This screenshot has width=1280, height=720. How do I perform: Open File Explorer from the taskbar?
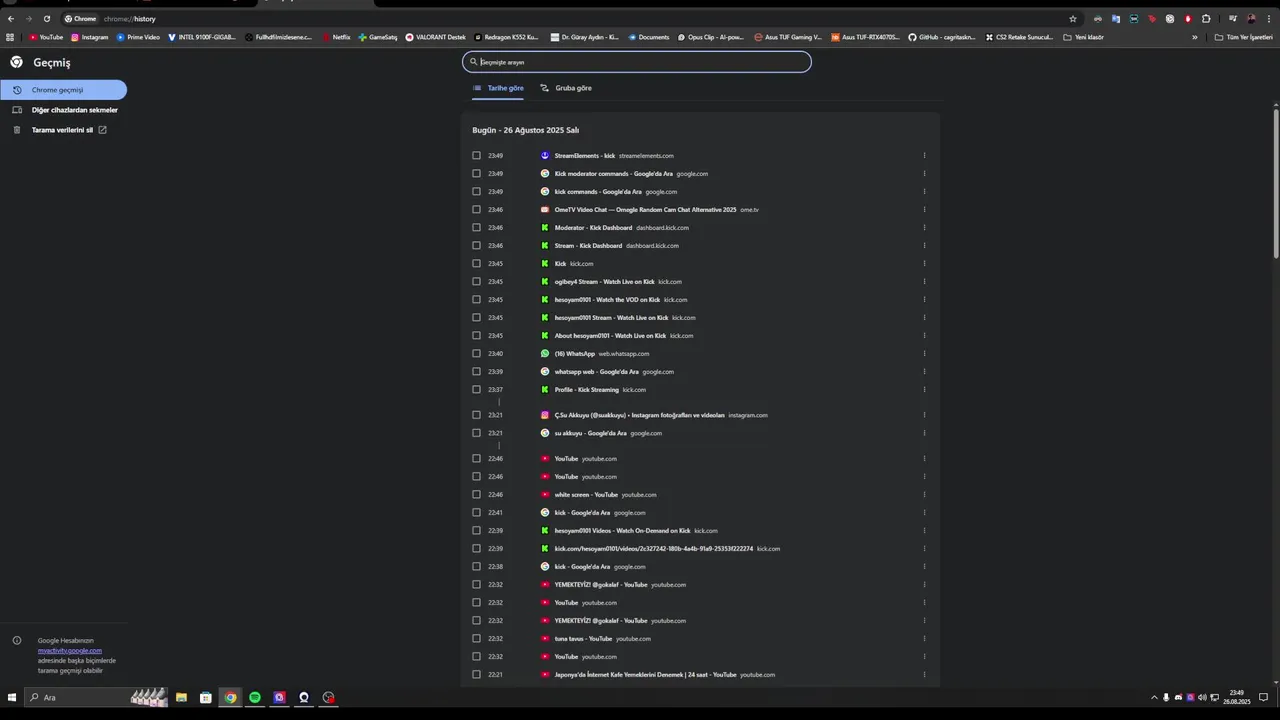click(181, 697)
